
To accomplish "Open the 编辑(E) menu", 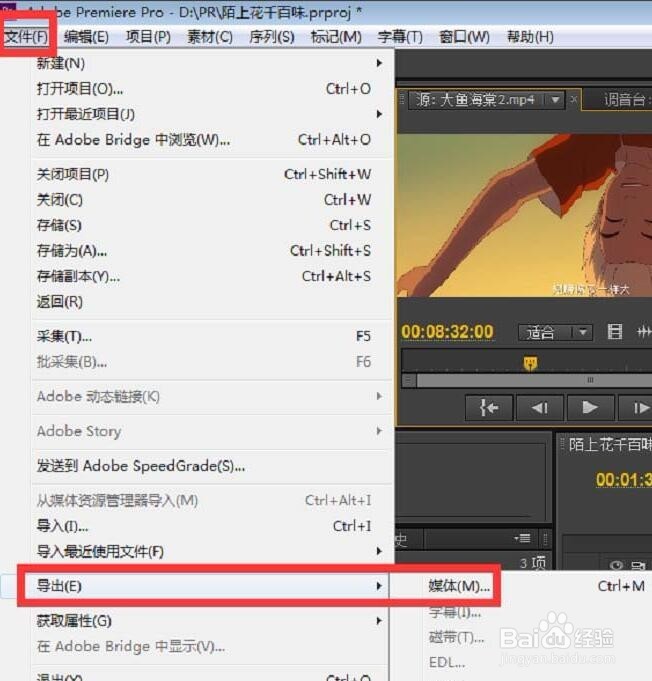I will tap(86, 36).
